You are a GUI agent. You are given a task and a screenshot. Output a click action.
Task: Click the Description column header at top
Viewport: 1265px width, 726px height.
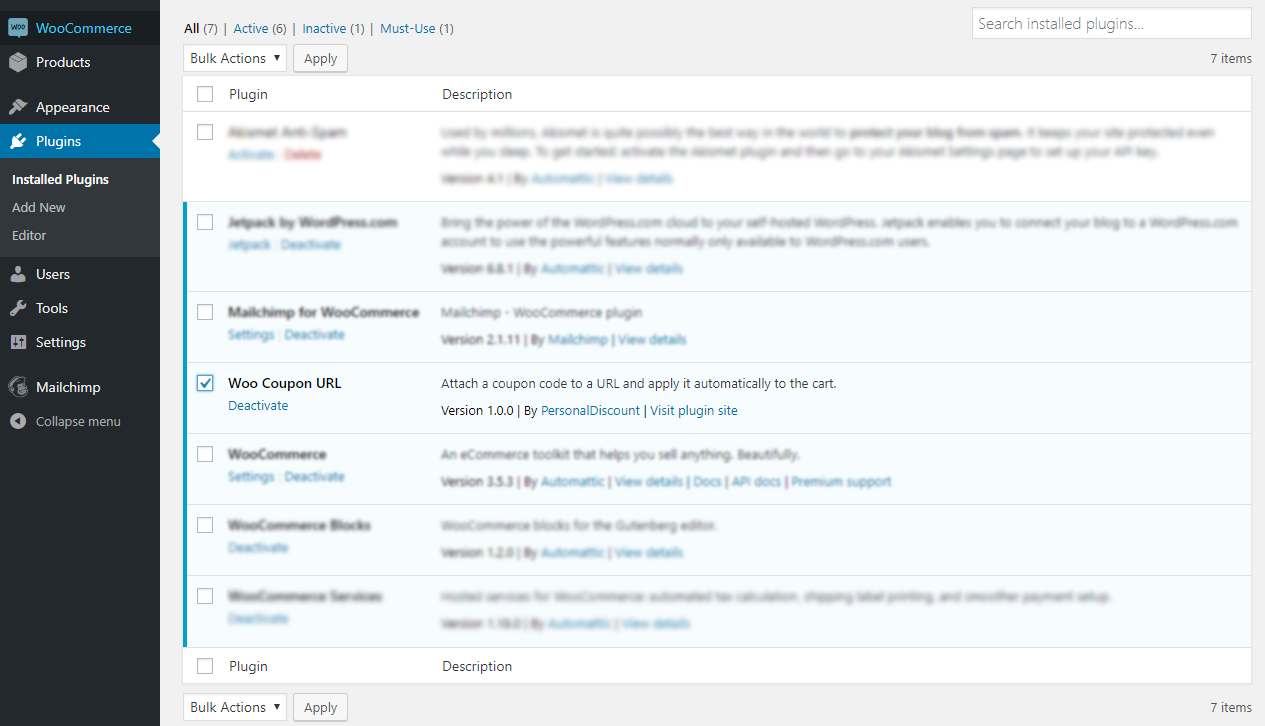pos(477,95)
